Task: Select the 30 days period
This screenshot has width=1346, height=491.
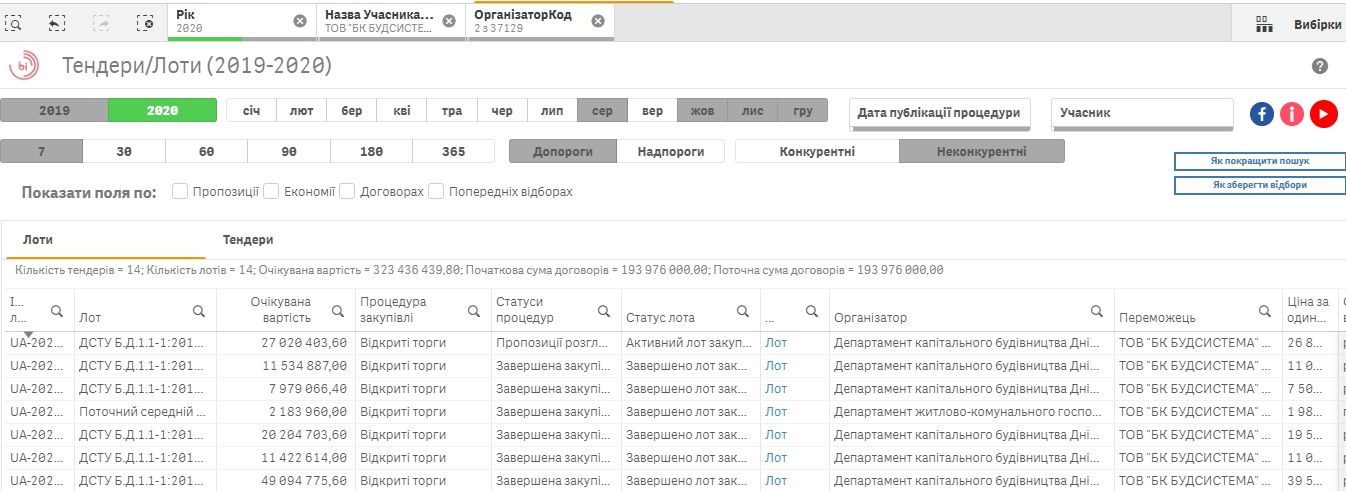Action: coord(124,152)
